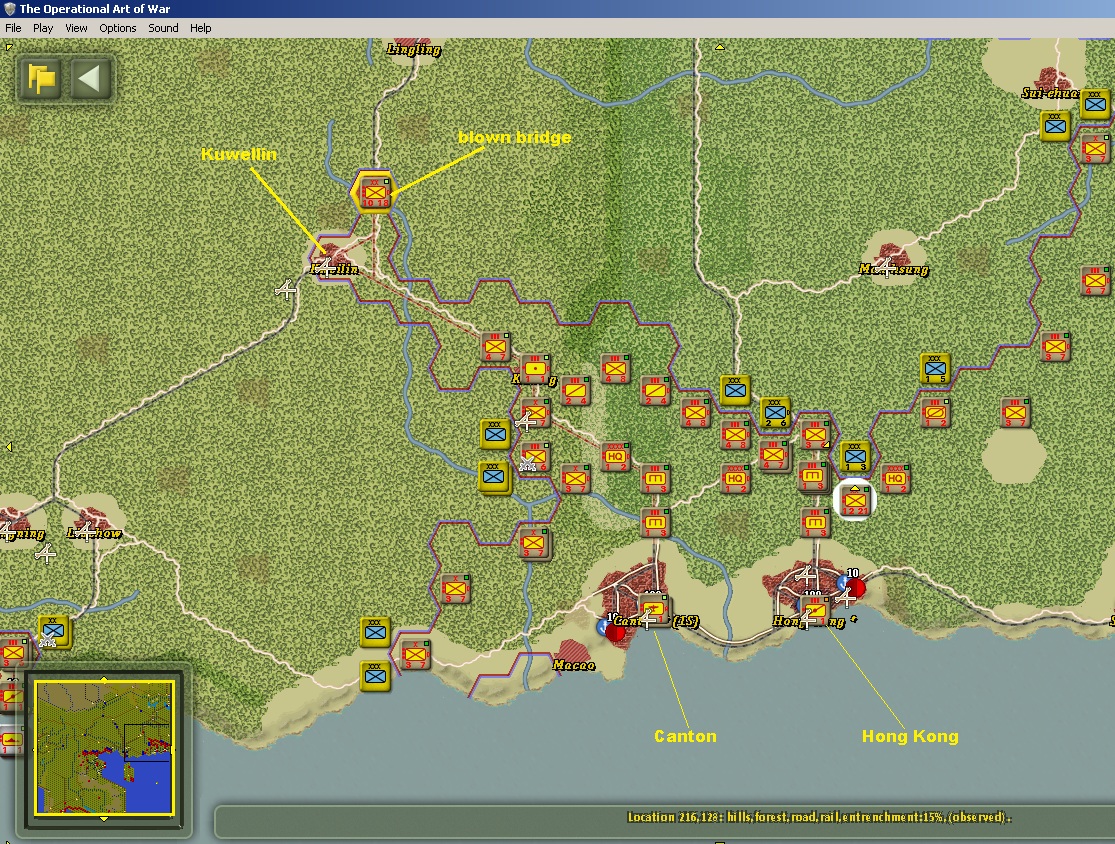Click the yellow flags button
Viewport: 1115px width, 844px height.
(x=41, y=78)
